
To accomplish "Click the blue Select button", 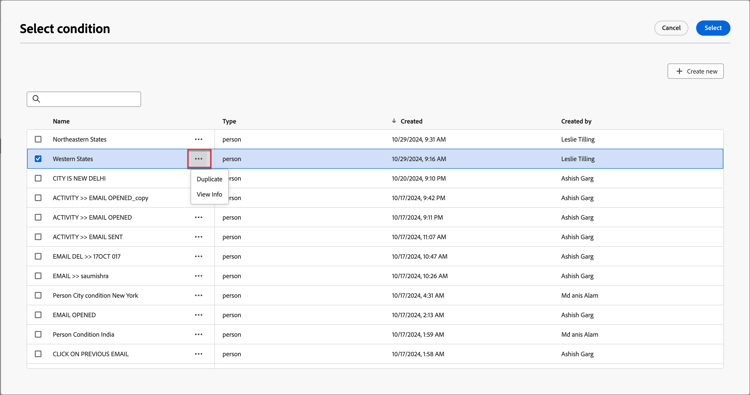I will click(713, 28).
